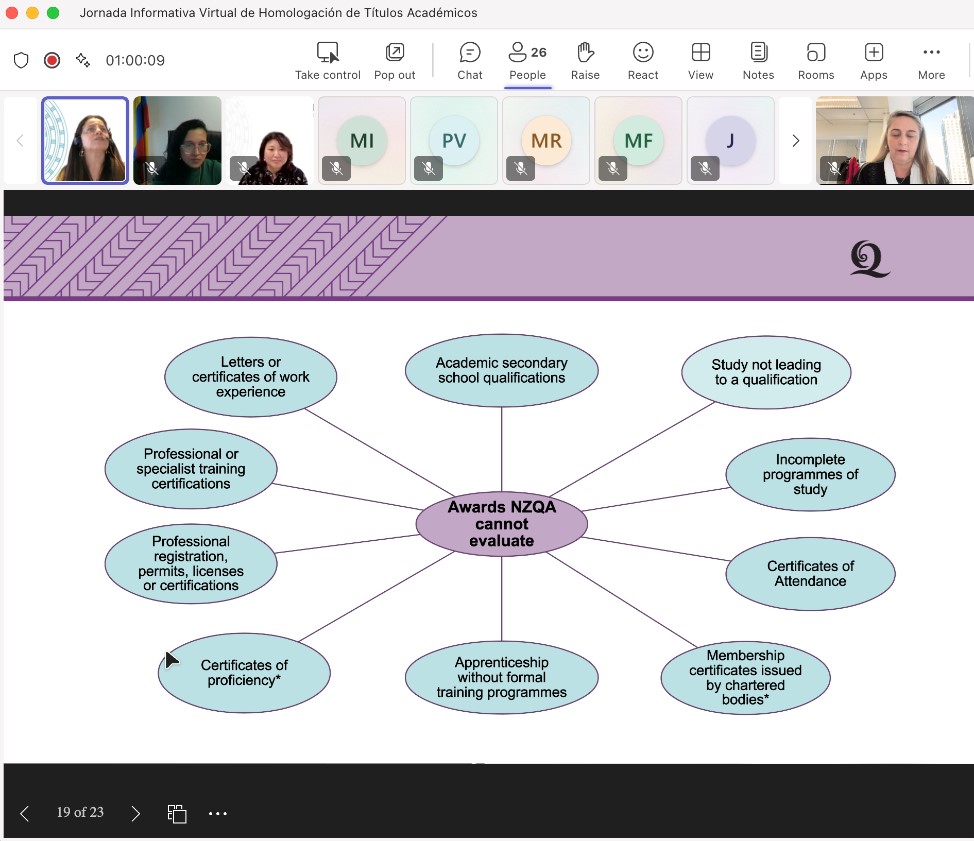Screen dimensions: 974x841
Task: Click muted mic icon on PV tile
Action: click(428, 168)
